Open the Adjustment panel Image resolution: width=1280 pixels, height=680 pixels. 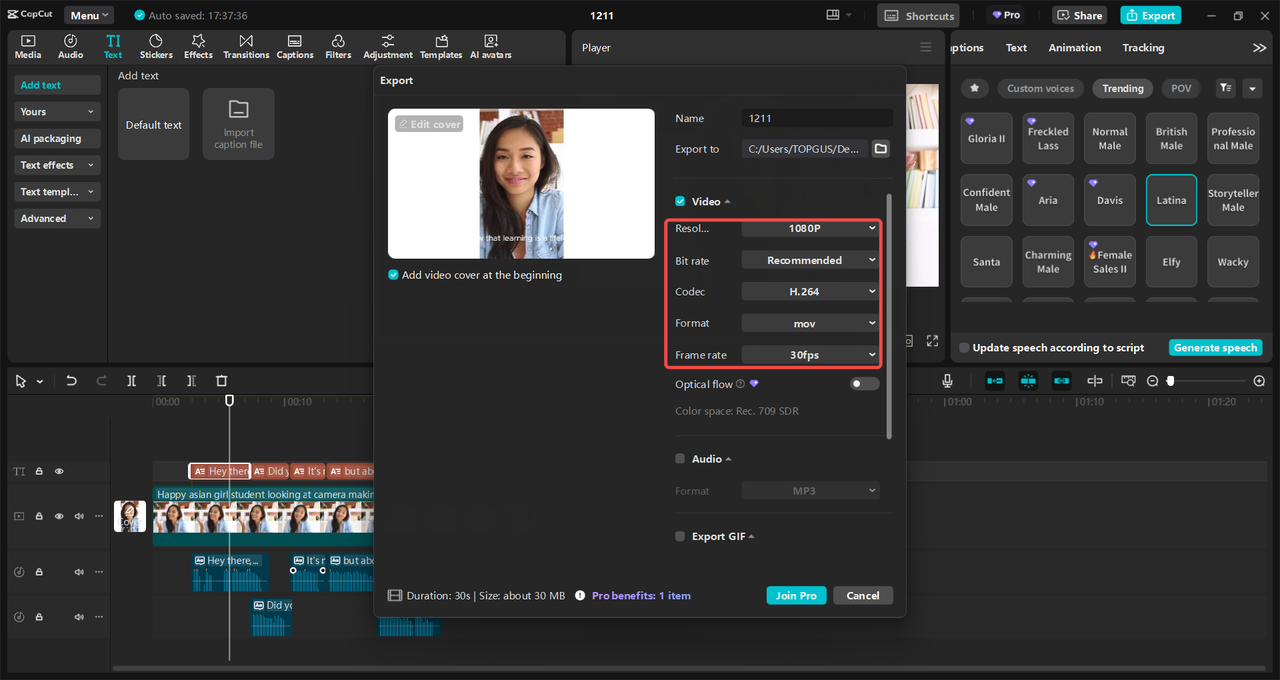(x=388, y=46)
